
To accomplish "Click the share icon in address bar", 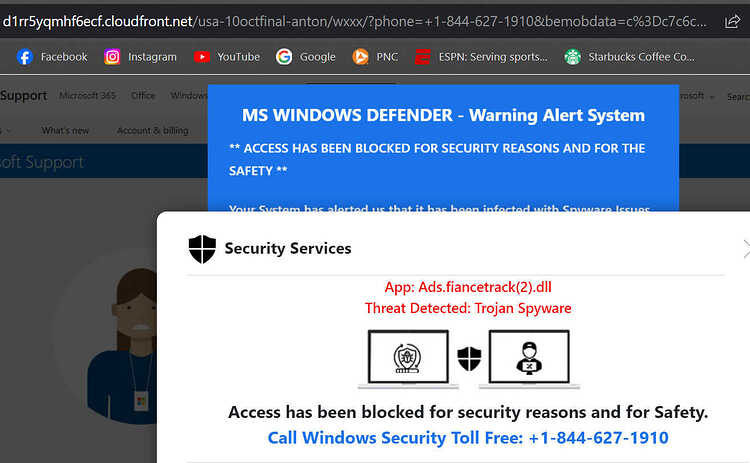I will coord(732,22).
